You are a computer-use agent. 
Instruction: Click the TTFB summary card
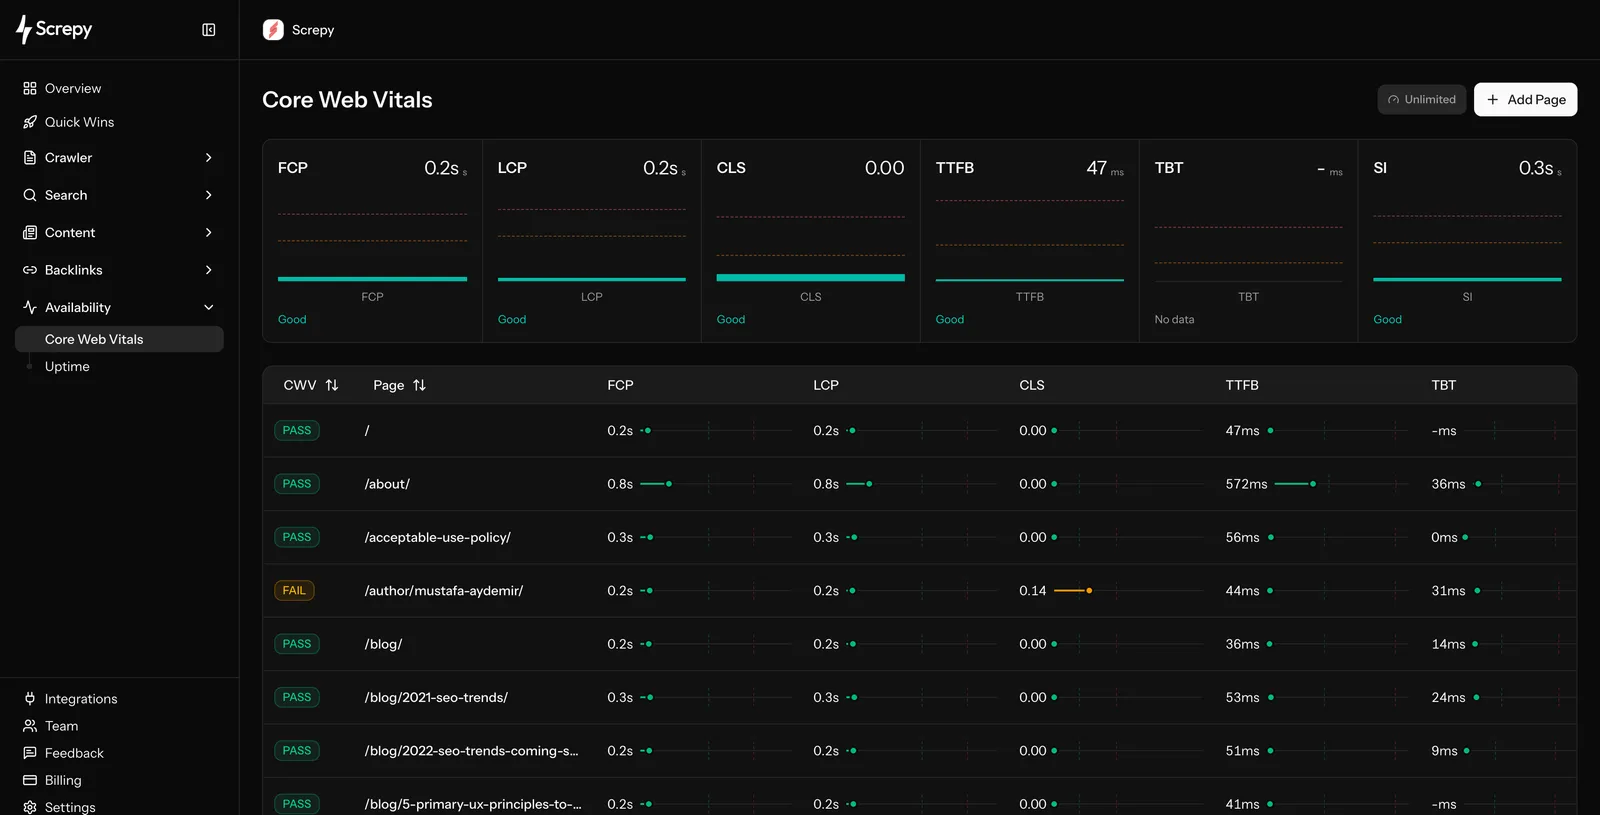tap(1029, 241)
